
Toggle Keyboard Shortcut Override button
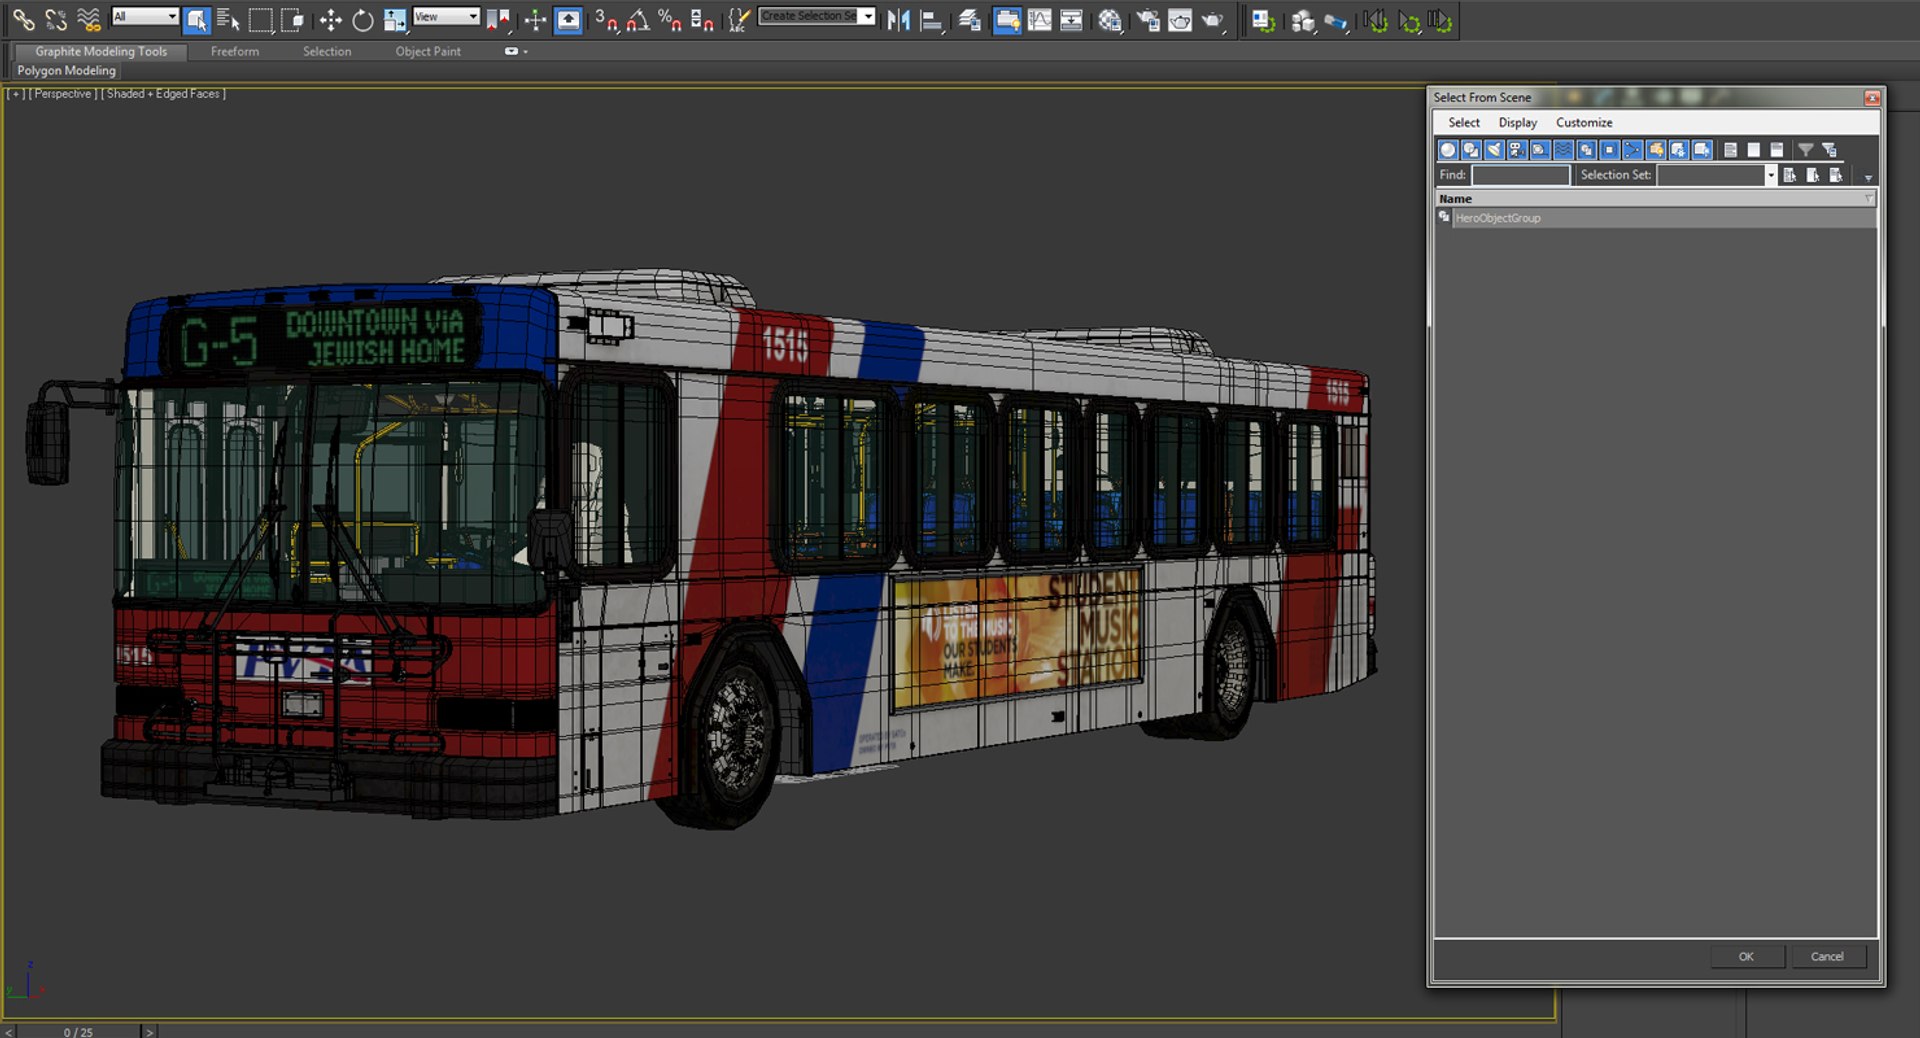568,19
